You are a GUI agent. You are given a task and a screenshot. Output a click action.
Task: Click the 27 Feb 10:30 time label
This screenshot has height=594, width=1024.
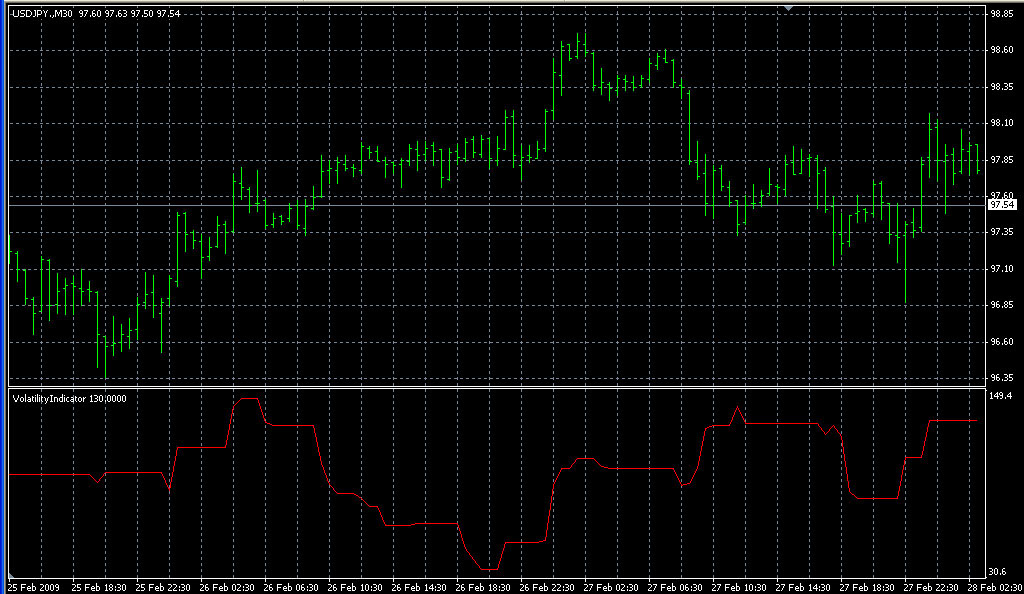click(x=739, y=587)
